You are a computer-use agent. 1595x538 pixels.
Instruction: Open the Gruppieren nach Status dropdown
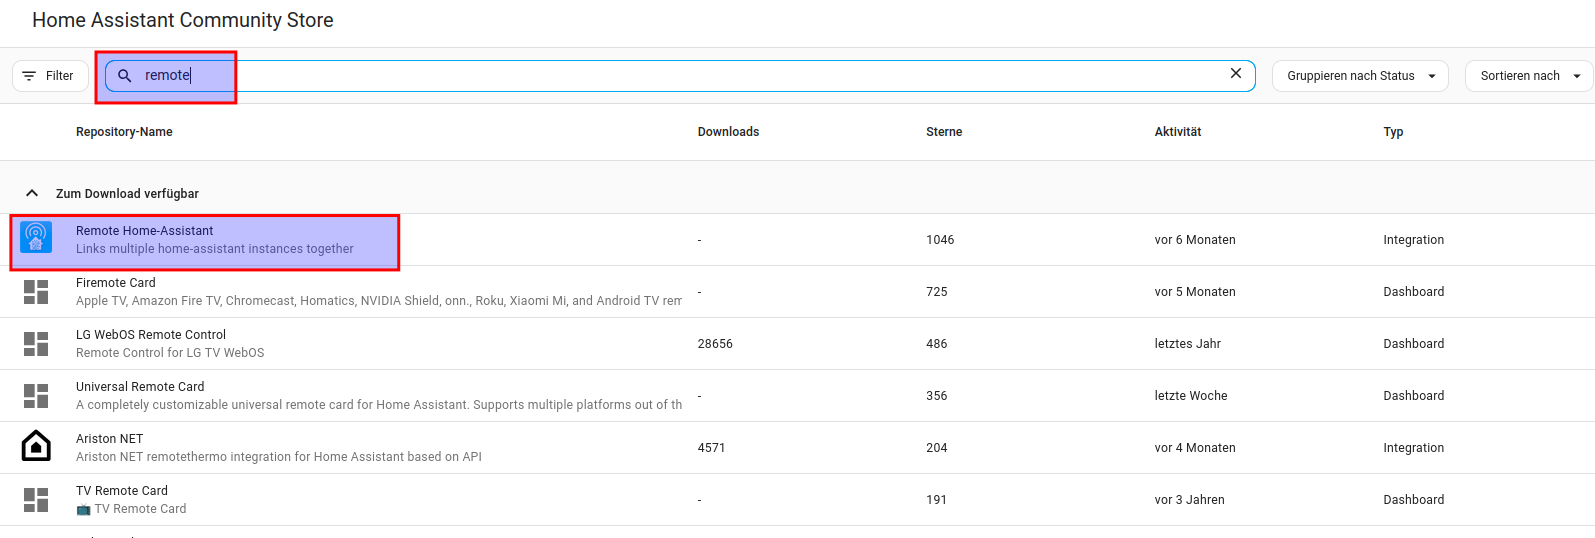pos(1359,76)
